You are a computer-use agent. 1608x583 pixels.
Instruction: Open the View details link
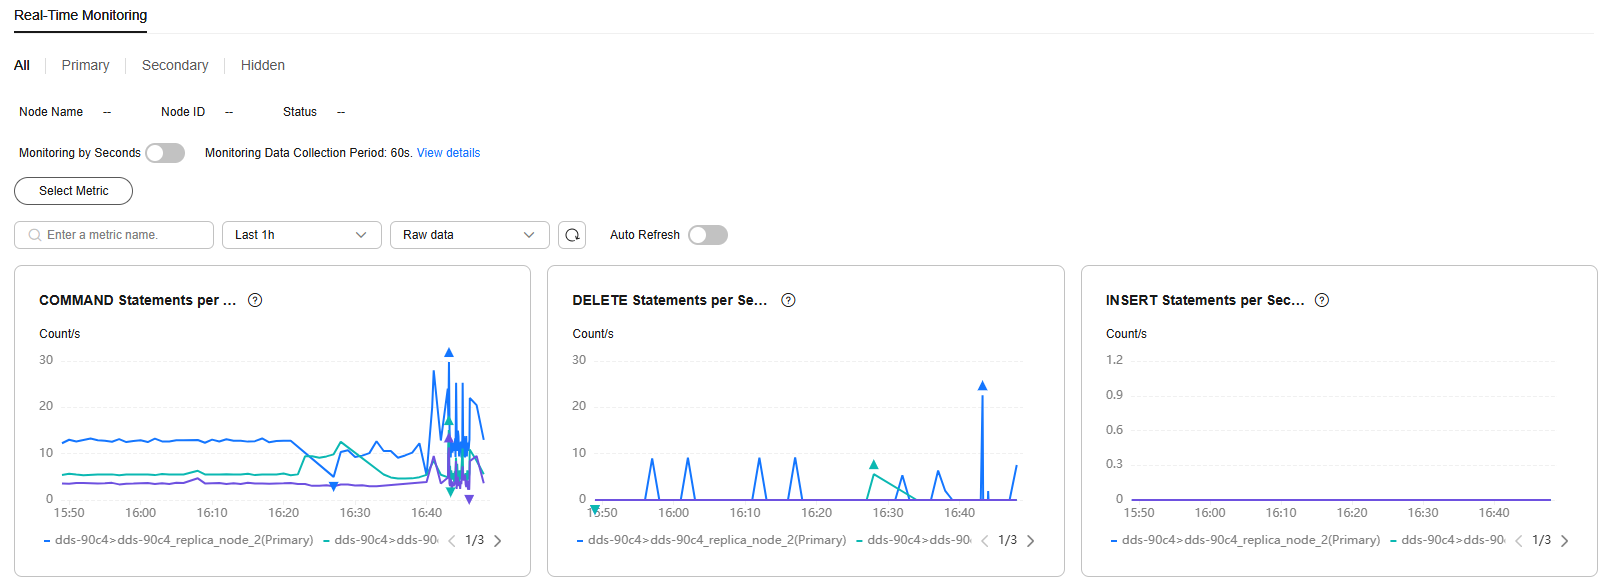(448, 153)
